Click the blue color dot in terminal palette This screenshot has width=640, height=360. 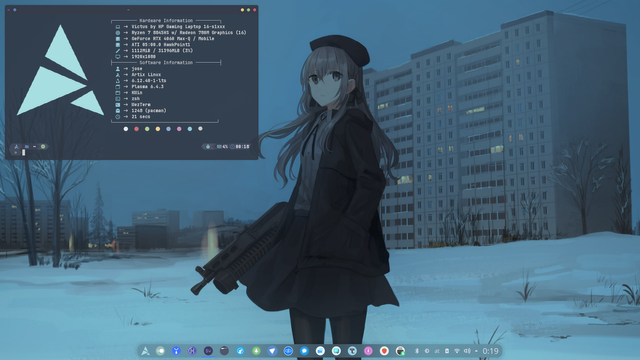coord(168,129)
